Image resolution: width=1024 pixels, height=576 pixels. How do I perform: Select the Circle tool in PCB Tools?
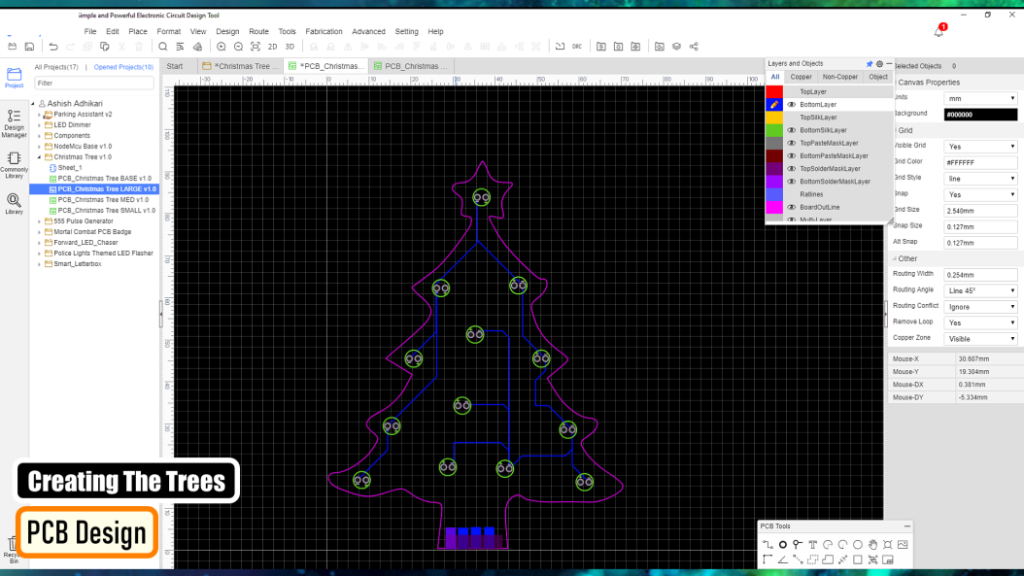point(858,545)
